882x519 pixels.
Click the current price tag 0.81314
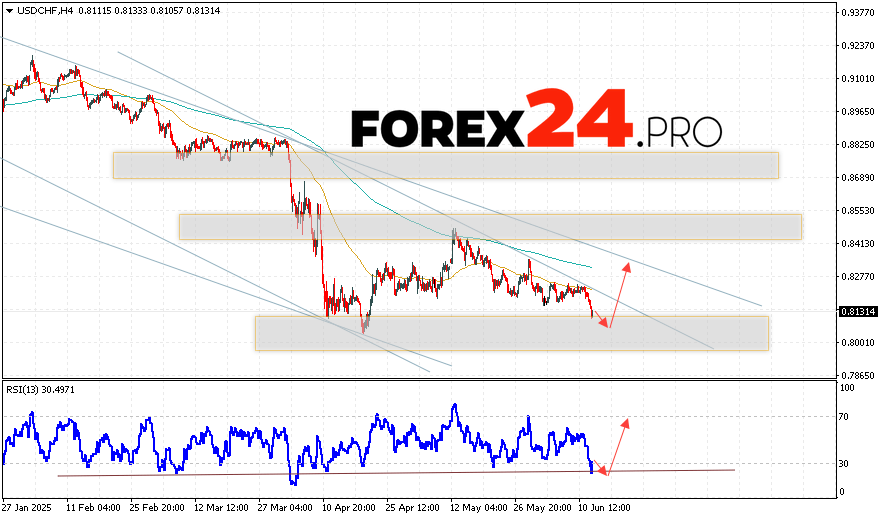click(x=858, y=312)
